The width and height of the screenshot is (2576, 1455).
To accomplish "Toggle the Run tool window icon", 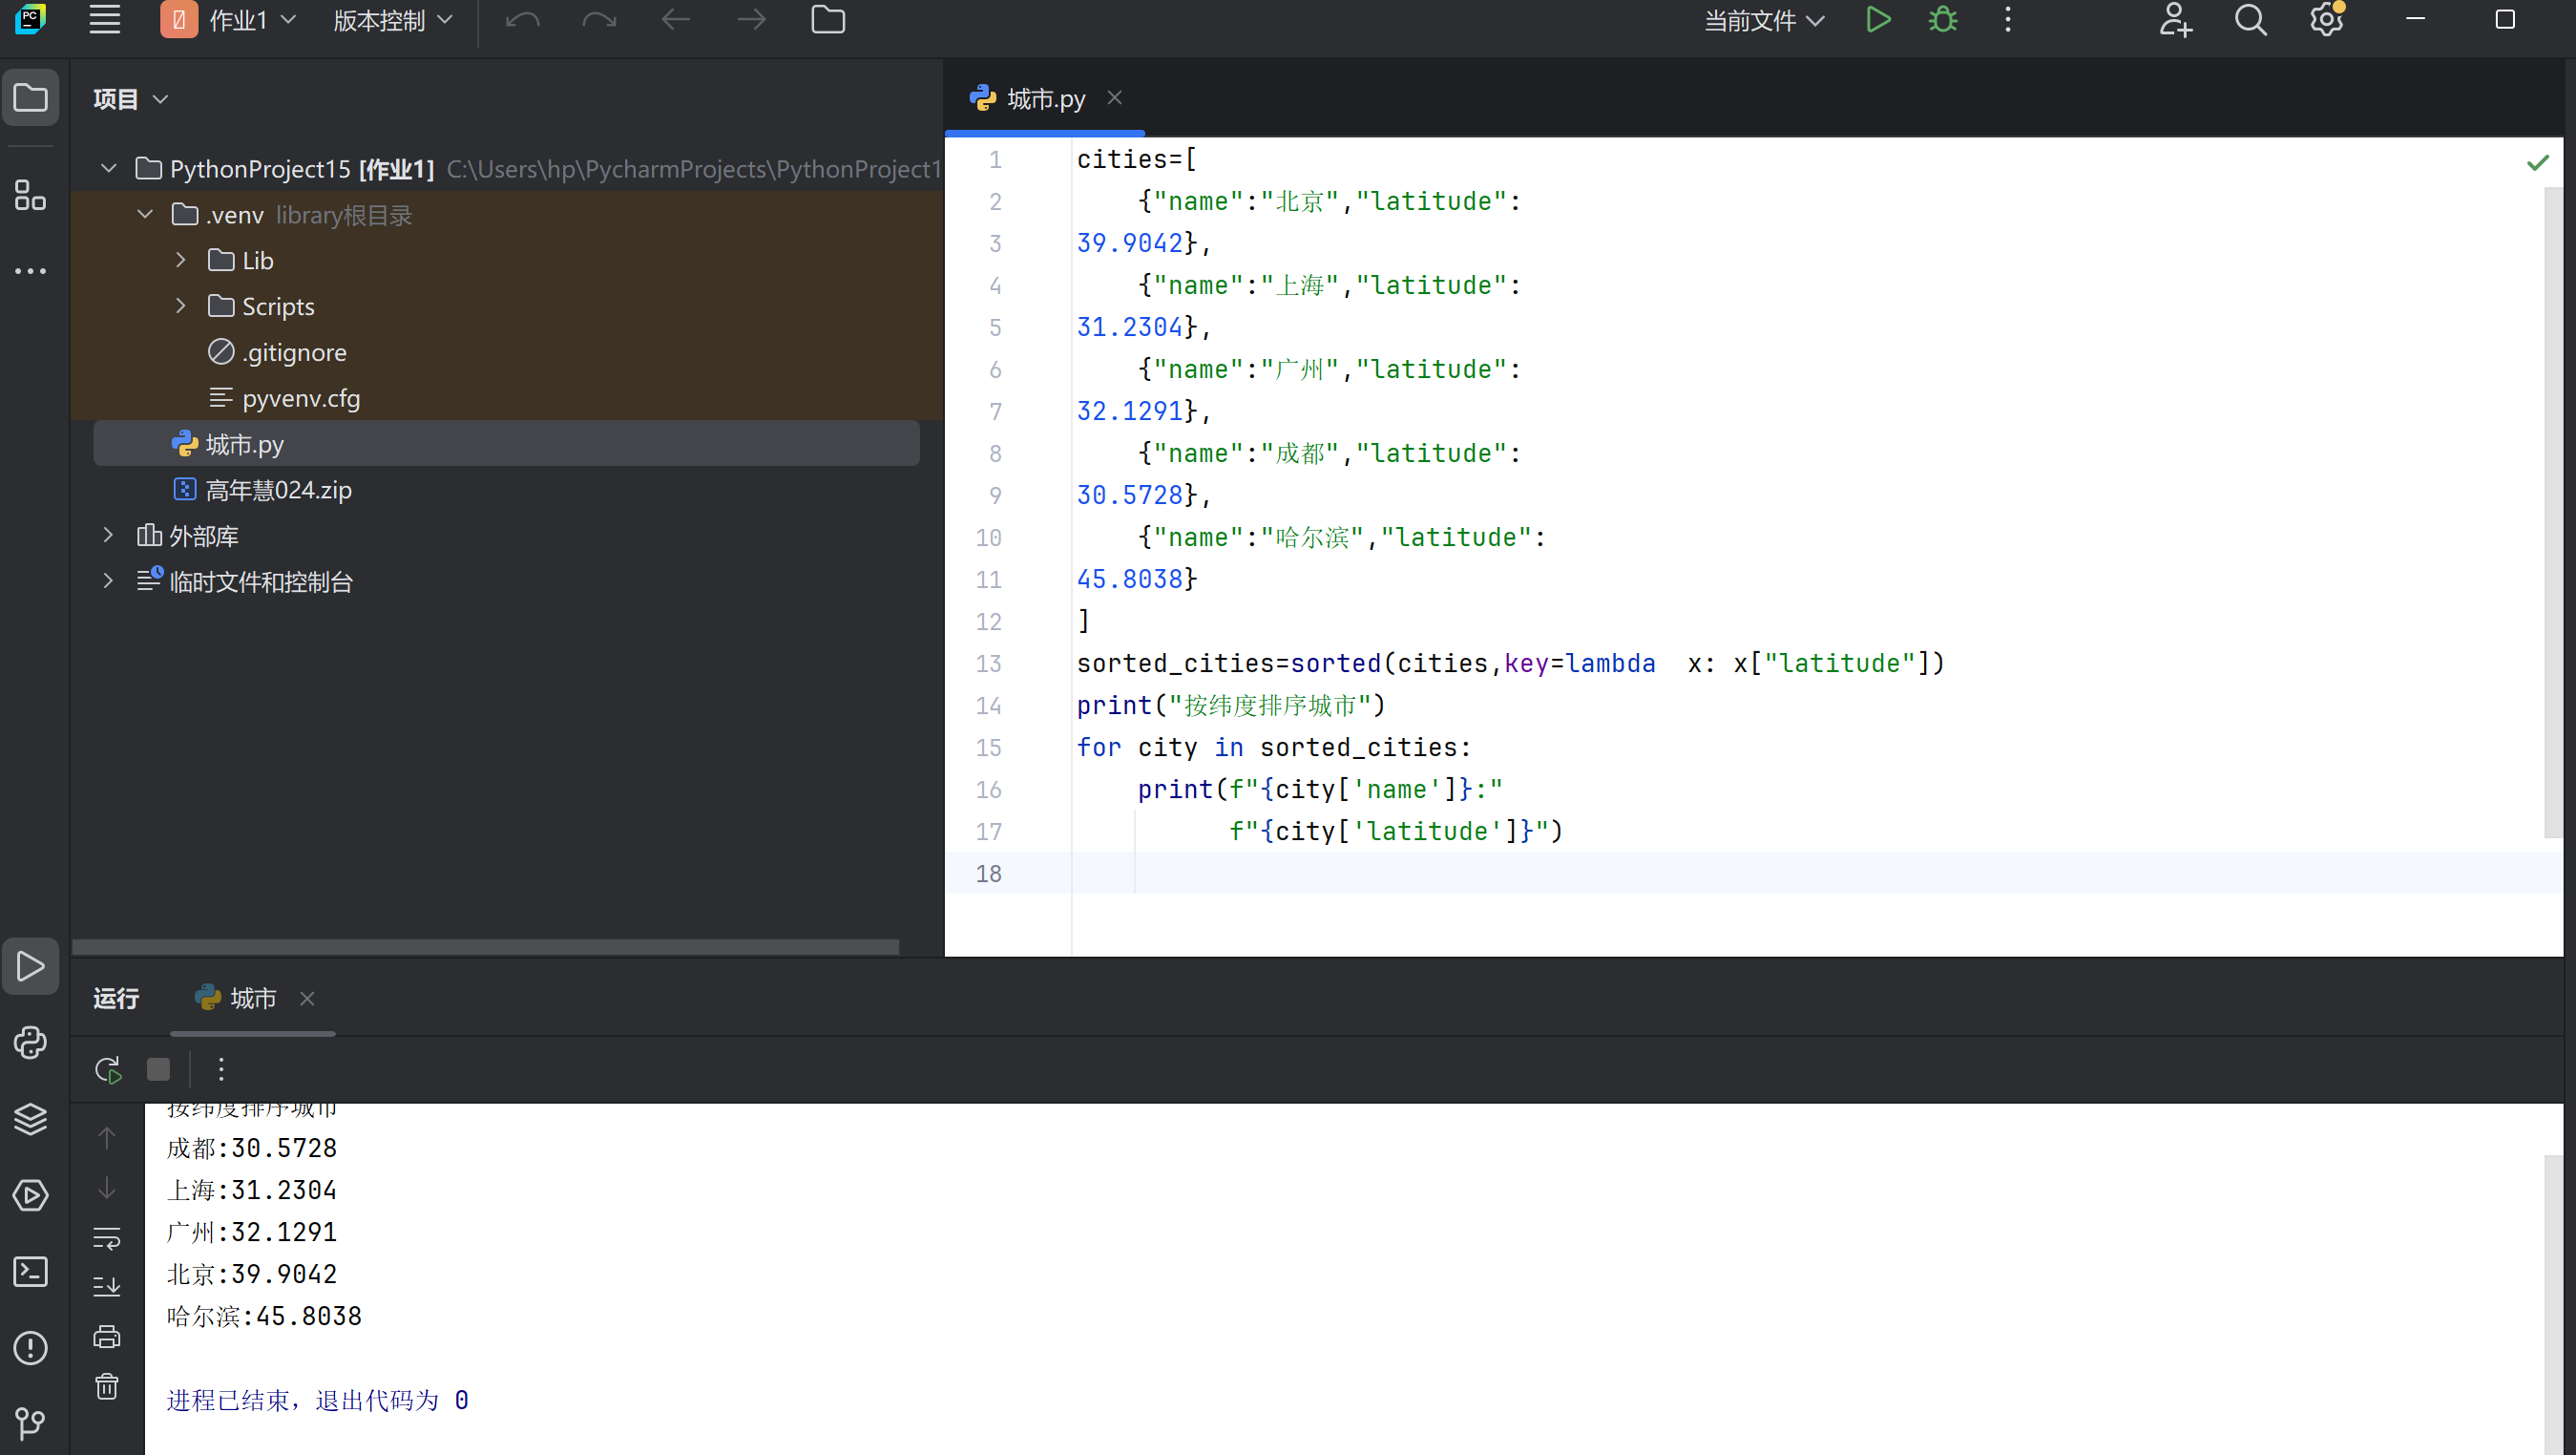I will 31,966.
